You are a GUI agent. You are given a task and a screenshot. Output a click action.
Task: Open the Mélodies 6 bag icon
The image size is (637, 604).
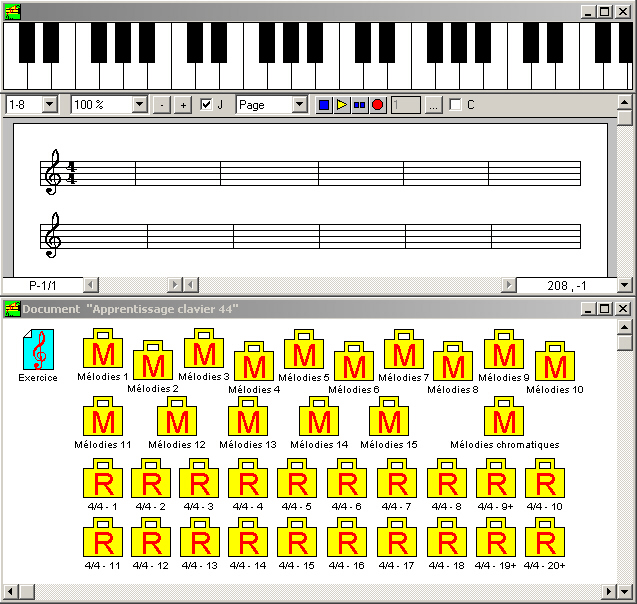354,361
